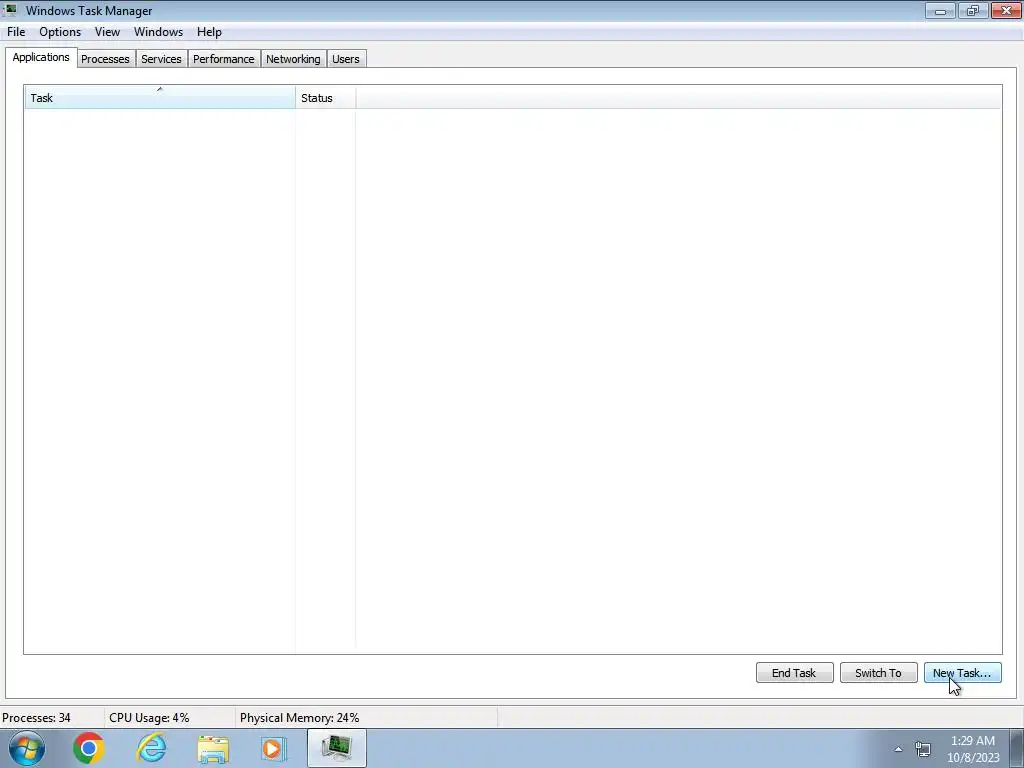Open the Options menu

[x=60, y=32]
